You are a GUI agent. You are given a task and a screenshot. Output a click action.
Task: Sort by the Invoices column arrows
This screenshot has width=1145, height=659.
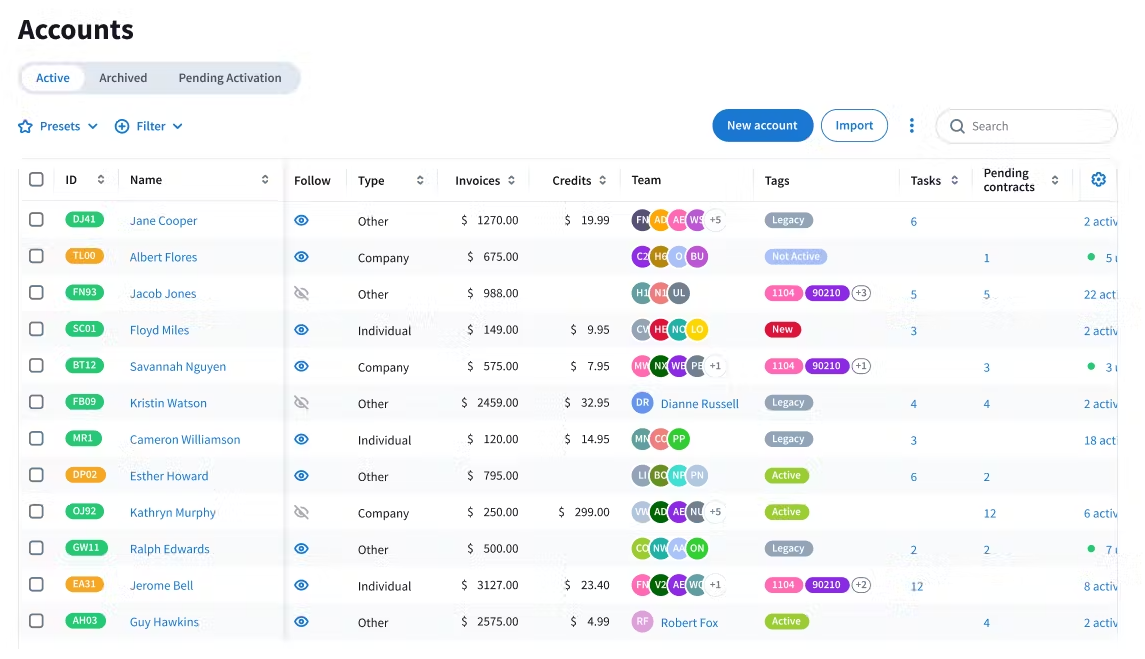point(511,180)
